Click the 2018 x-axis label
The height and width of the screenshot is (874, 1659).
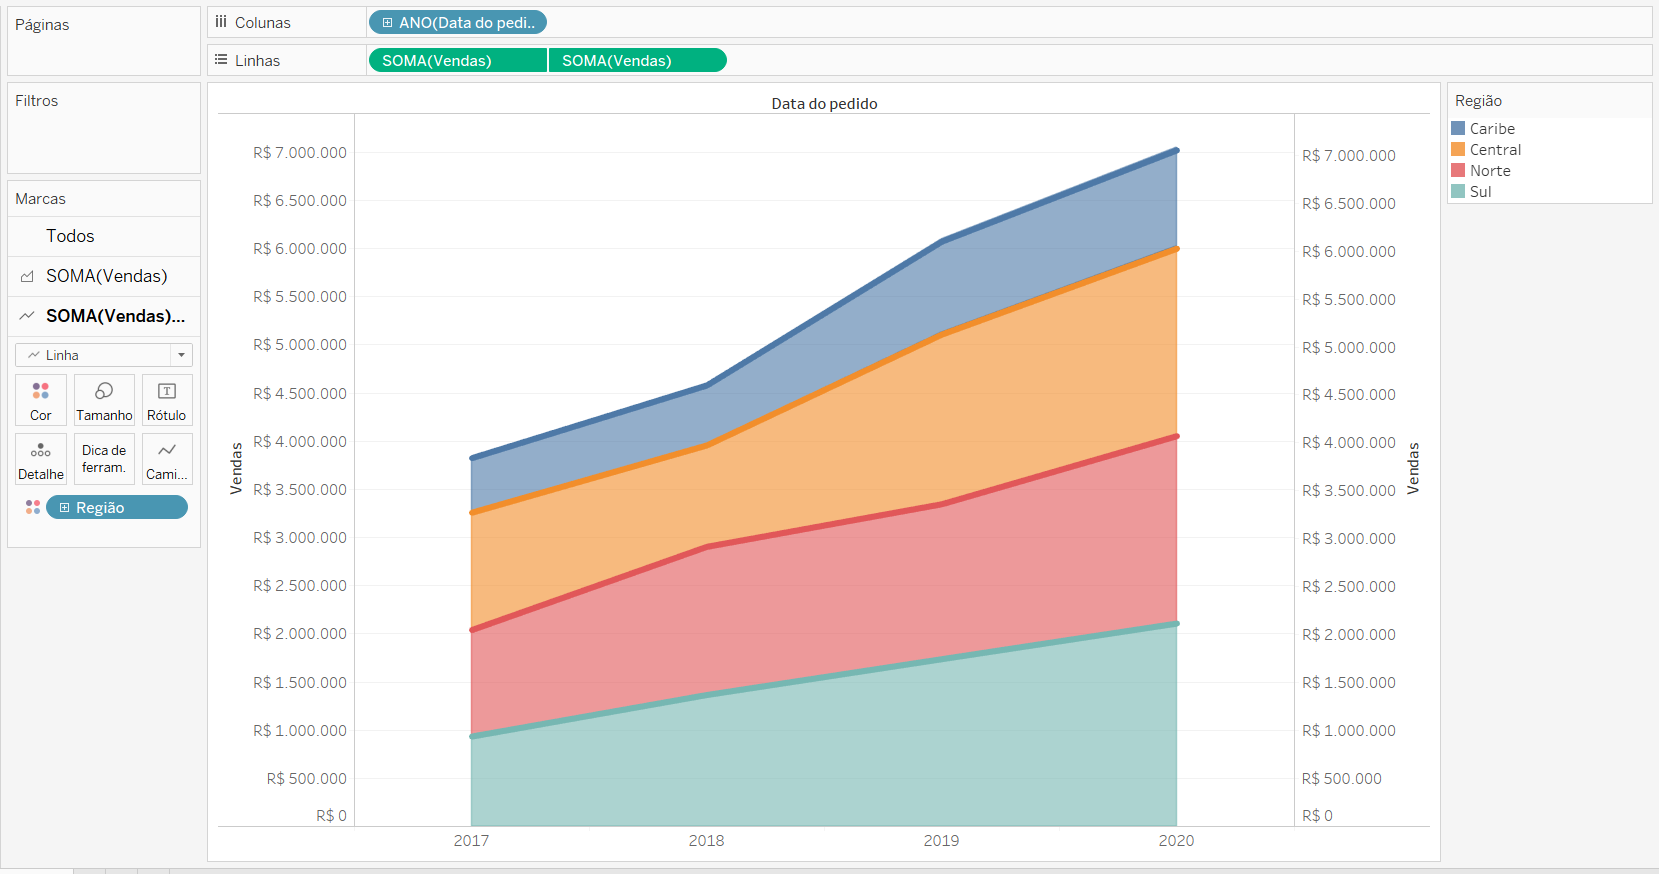(x=706, y=840)
